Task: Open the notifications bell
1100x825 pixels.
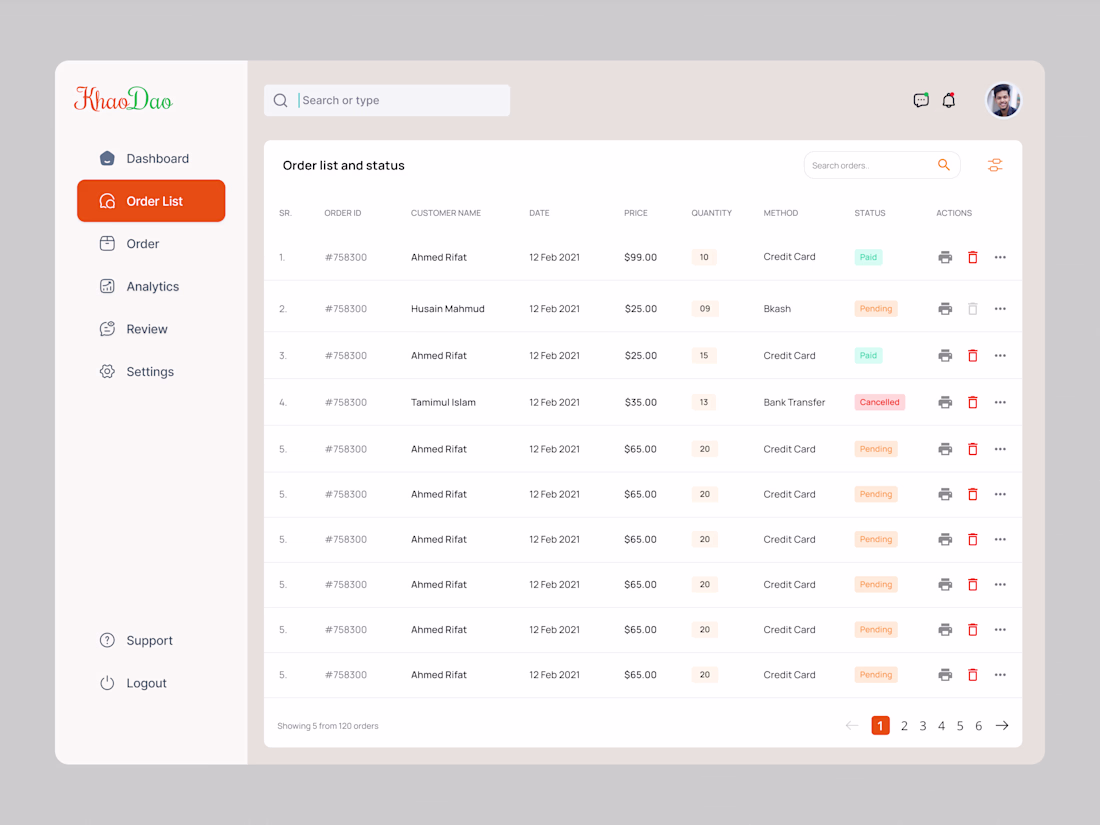Action: point(948,100)
